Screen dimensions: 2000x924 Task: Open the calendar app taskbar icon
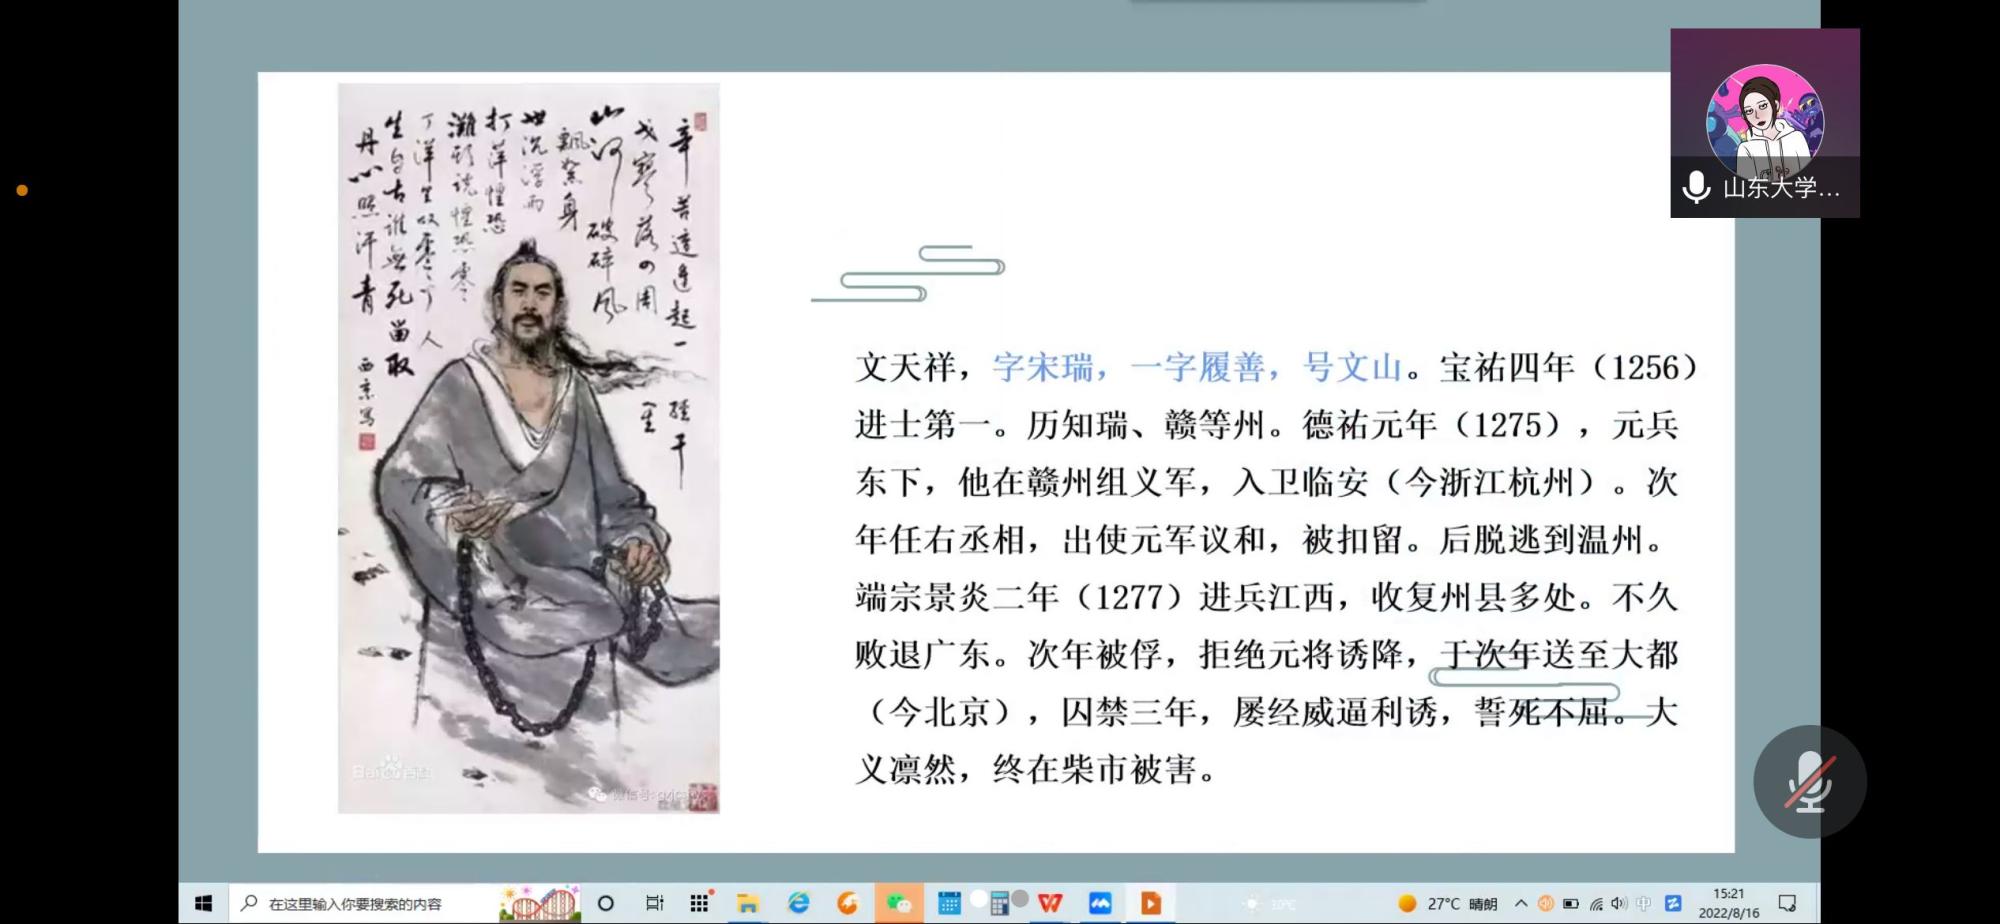click(x=948, y=903)
